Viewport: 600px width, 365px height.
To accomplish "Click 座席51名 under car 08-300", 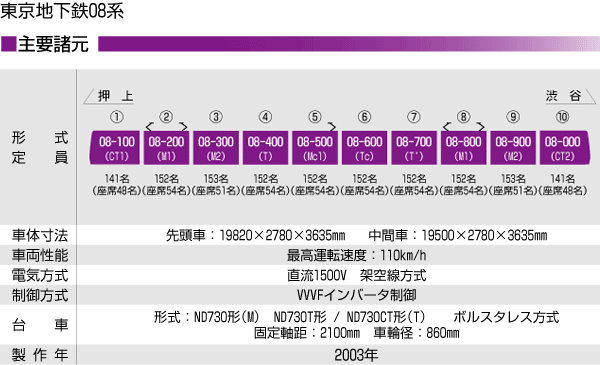I will pyautogui.click(x=216, y=191).
